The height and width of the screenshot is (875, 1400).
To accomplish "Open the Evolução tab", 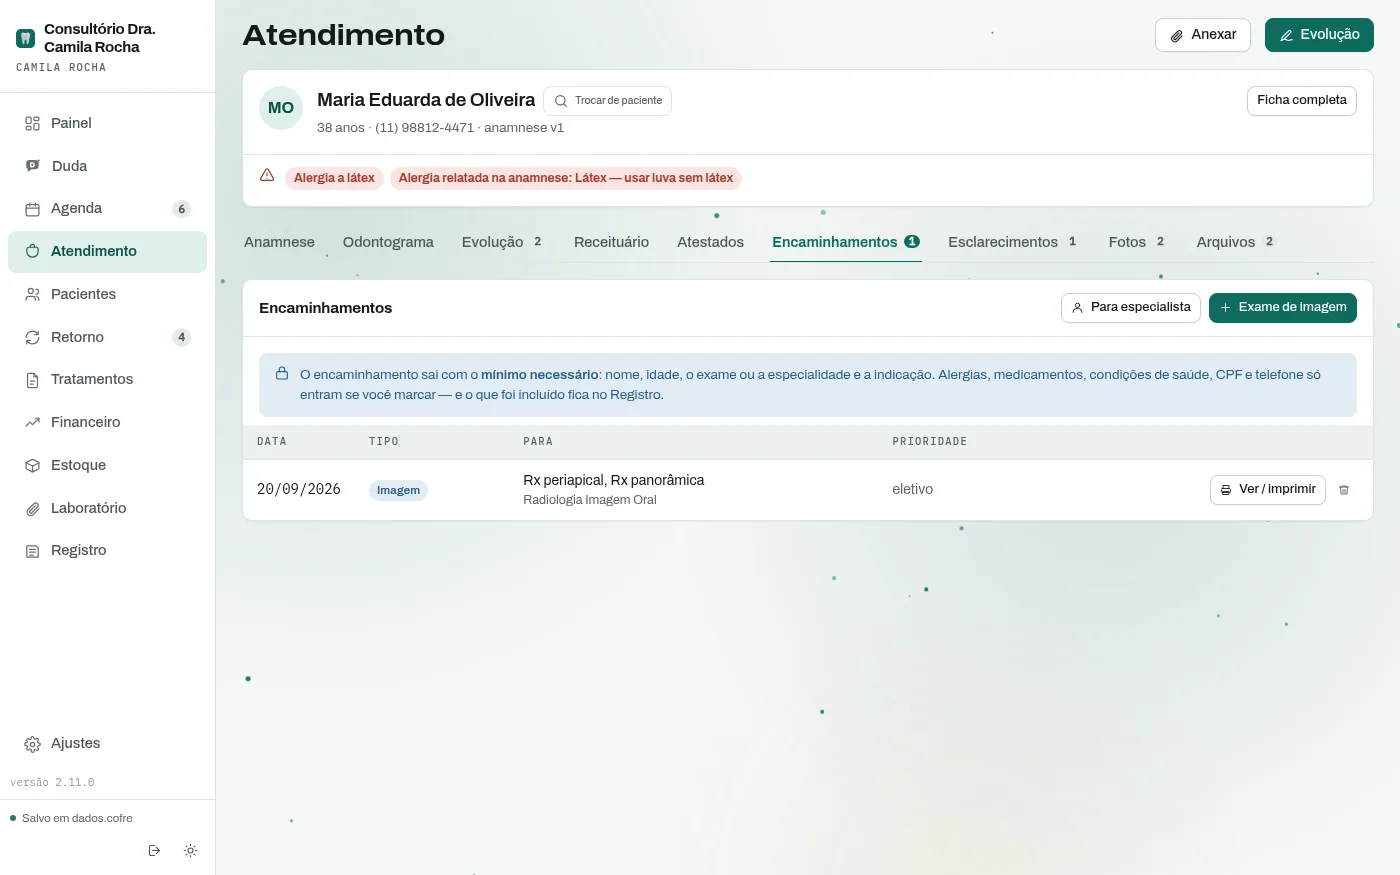I will pos(502,242).
